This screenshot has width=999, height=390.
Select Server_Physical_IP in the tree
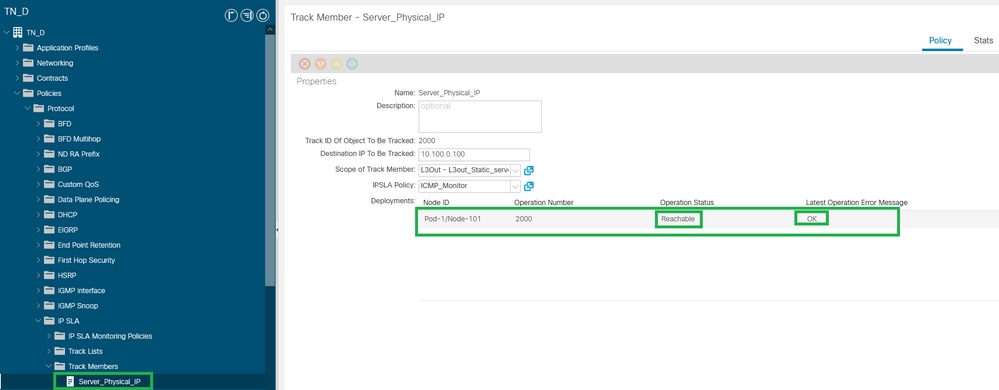pos(109,382)
